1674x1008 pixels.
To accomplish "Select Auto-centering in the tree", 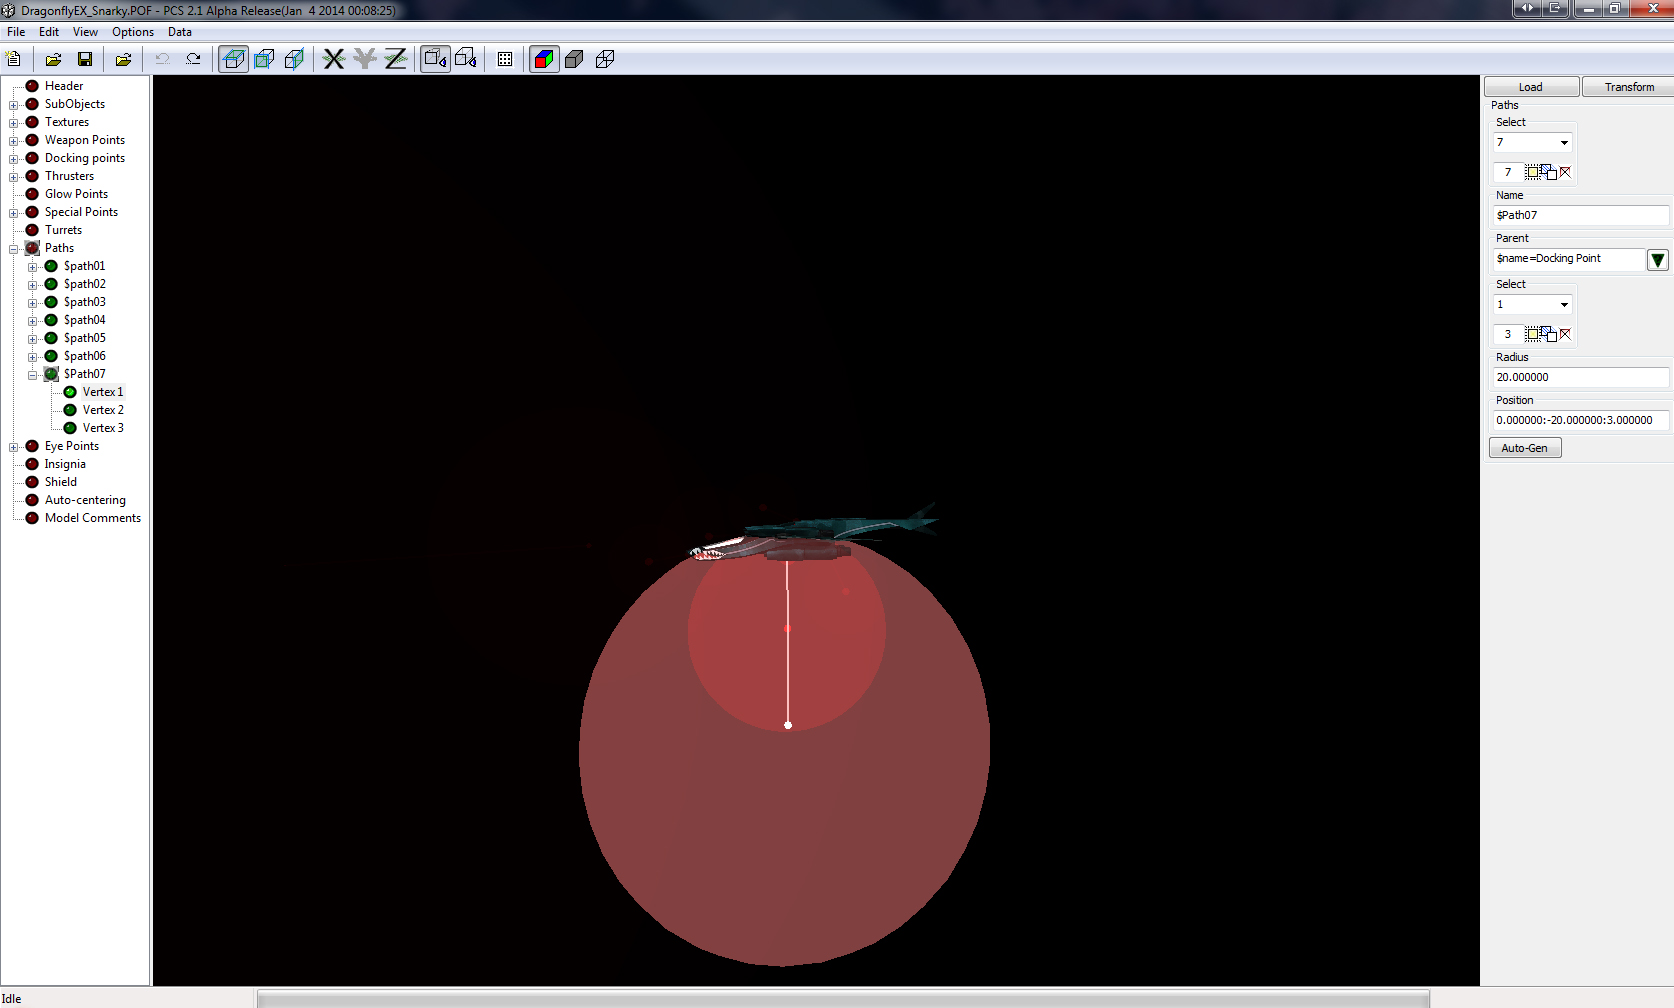I will coord(85,500).
